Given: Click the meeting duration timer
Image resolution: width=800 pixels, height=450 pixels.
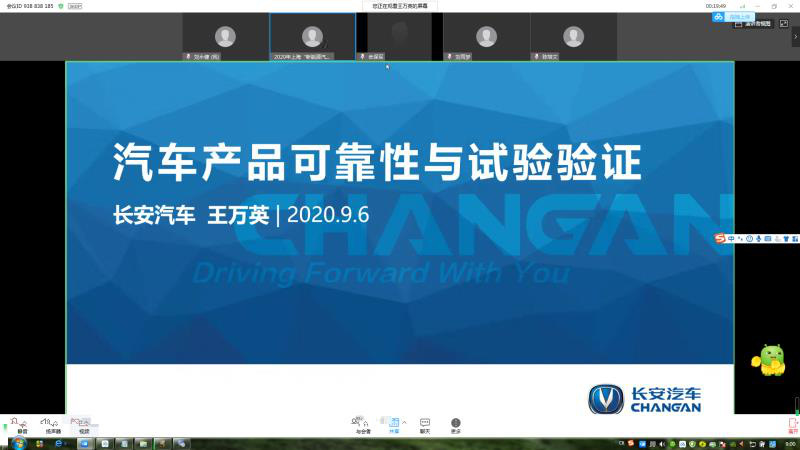Looking at the screenshot, I should pyautogui.click(x=716, y=6).
